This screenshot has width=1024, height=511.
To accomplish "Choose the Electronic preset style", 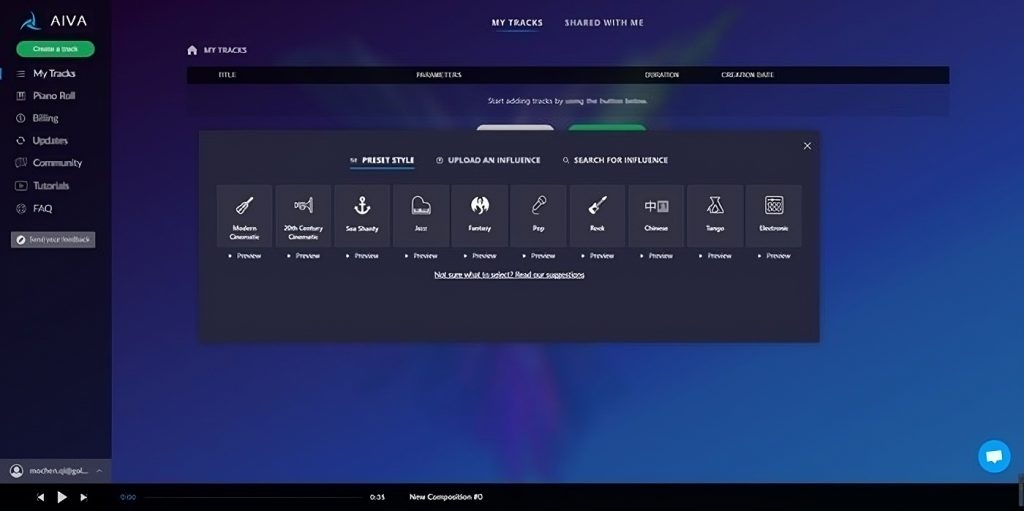I will click(x=774, y=216).
